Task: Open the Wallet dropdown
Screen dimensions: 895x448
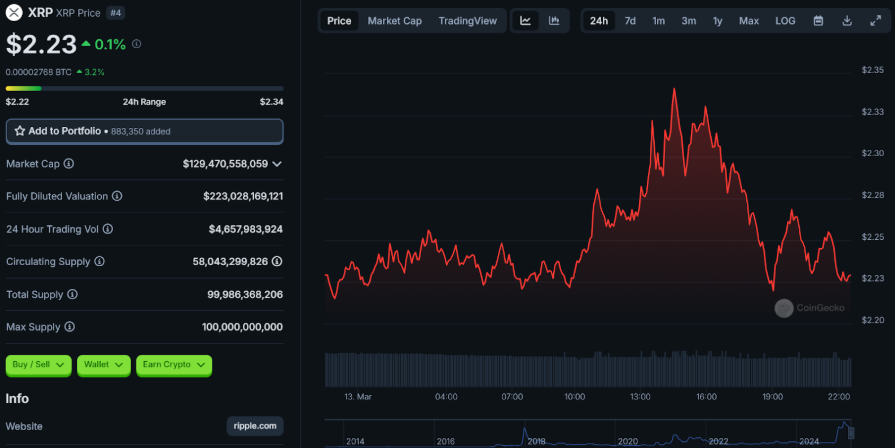Action: click(105, 365)
